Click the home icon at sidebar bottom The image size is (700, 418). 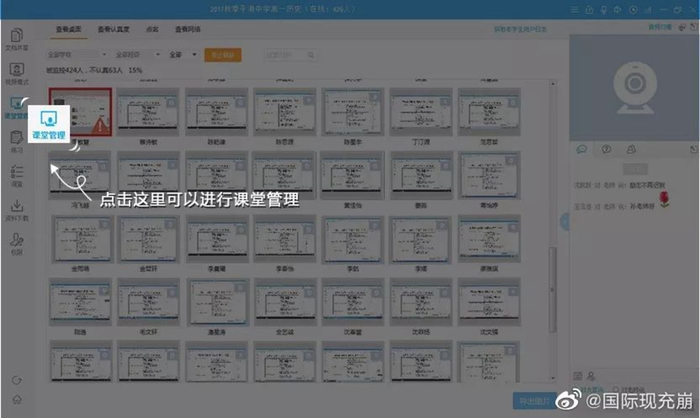17,399
